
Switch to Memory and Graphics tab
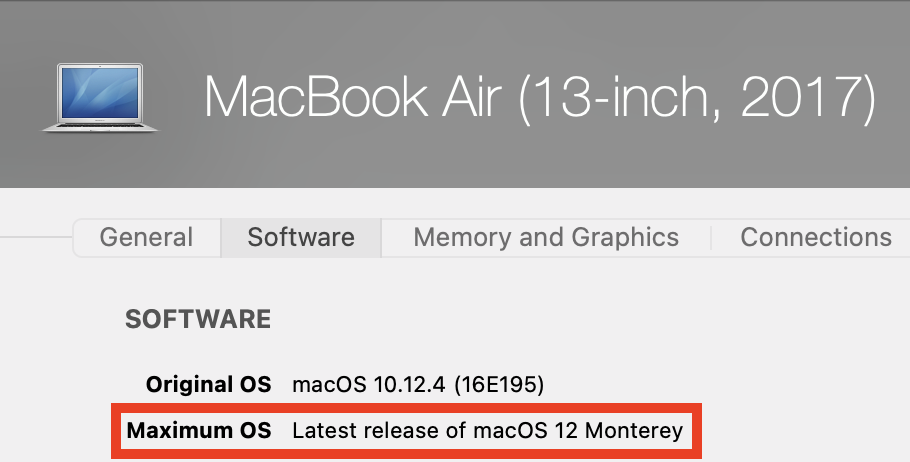546,237
